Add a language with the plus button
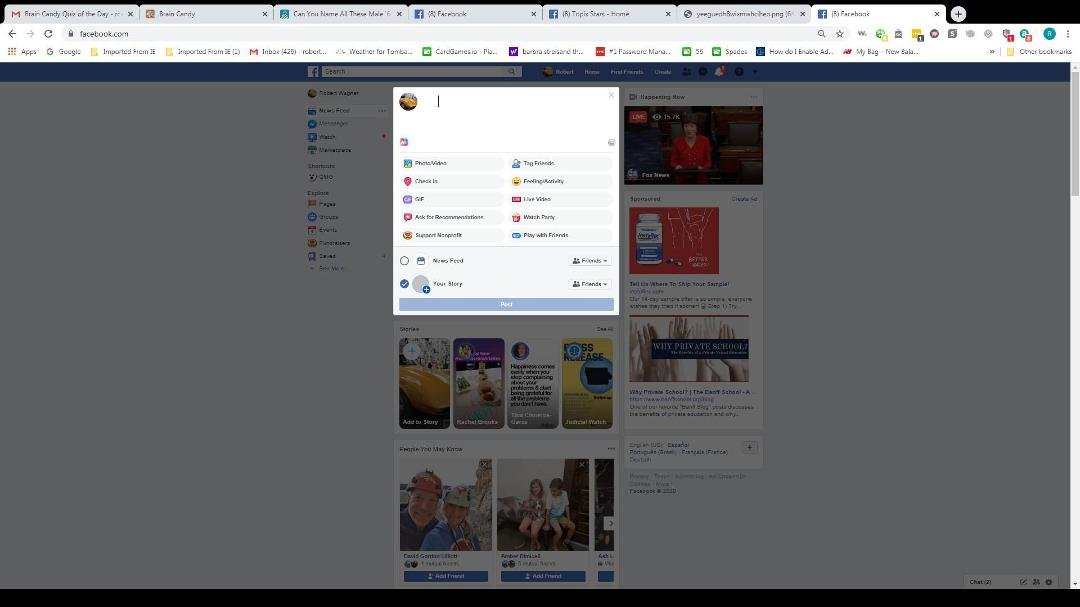1080x607 pixels. coord(749,447)
